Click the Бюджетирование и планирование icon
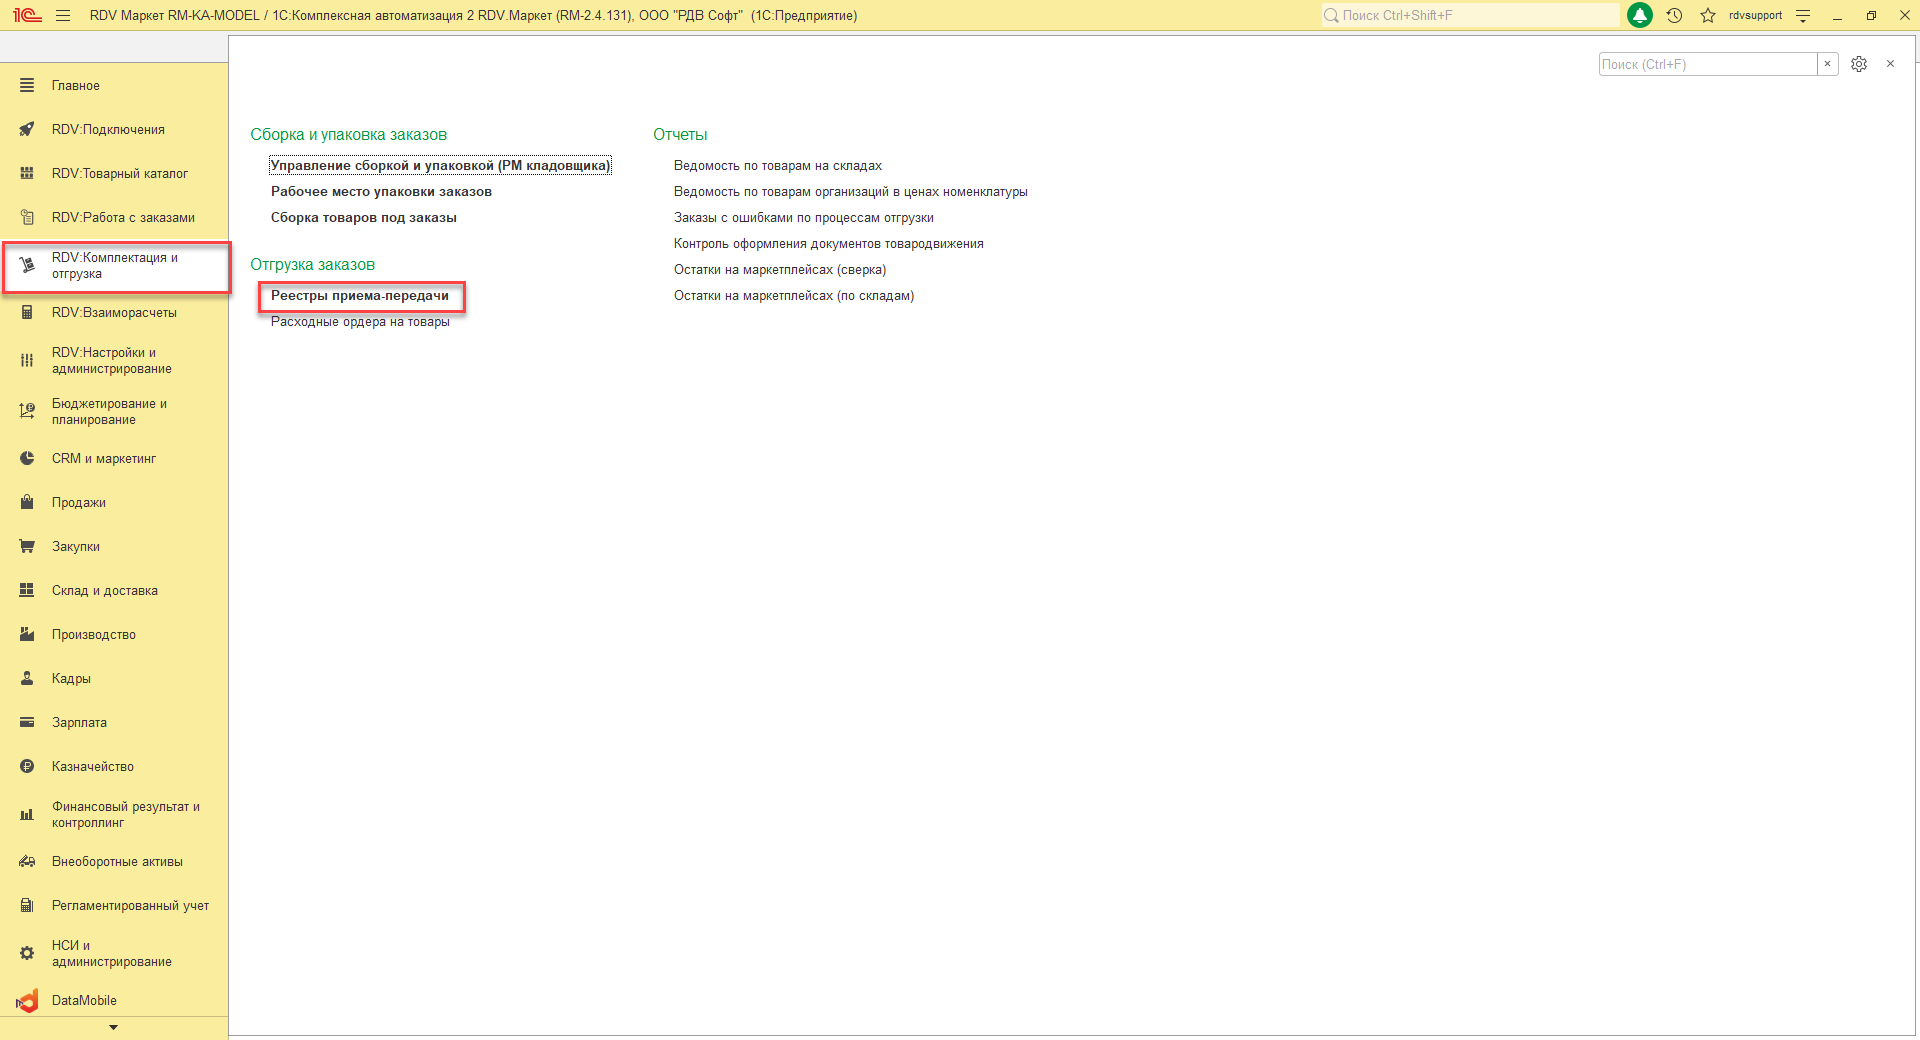 point(27,412)
